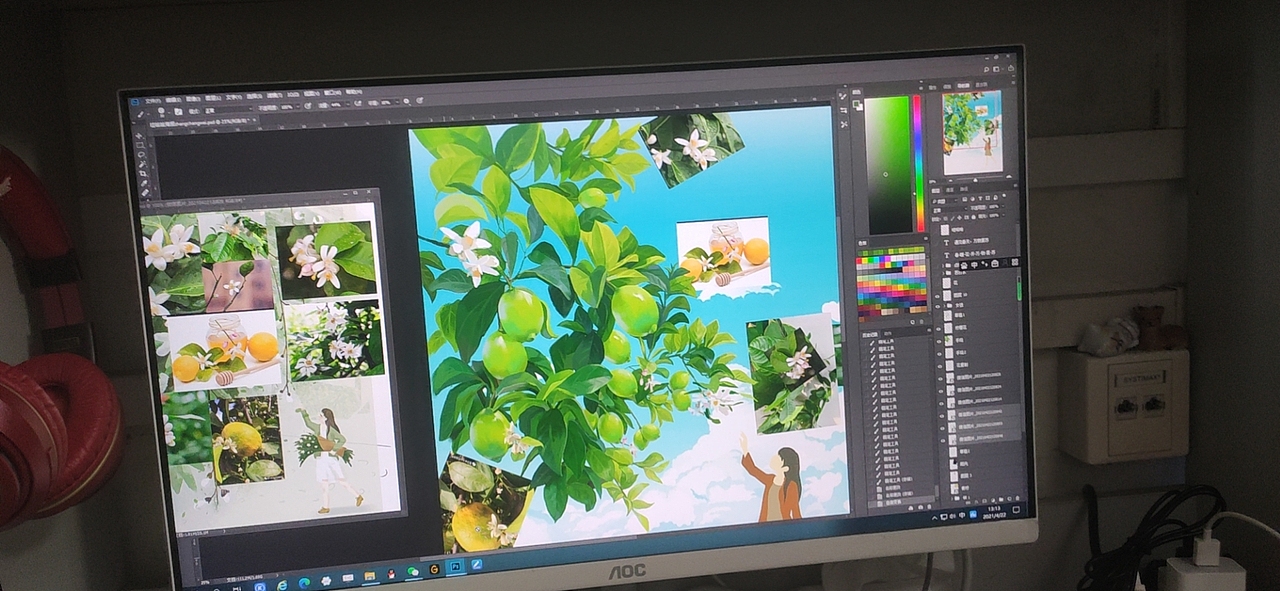
Task: Open the layer styles fx icon
Action: (975, 499)
